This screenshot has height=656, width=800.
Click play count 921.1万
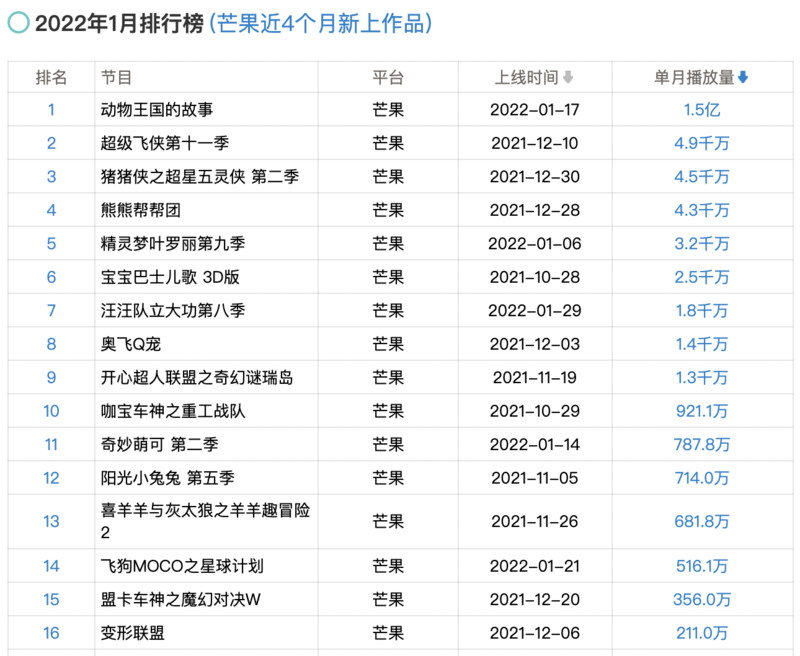pyautogui.click(x=702, y=411)
